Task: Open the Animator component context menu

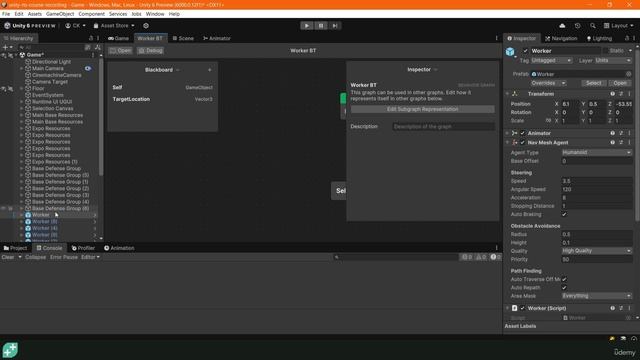Action: (629, 133)
